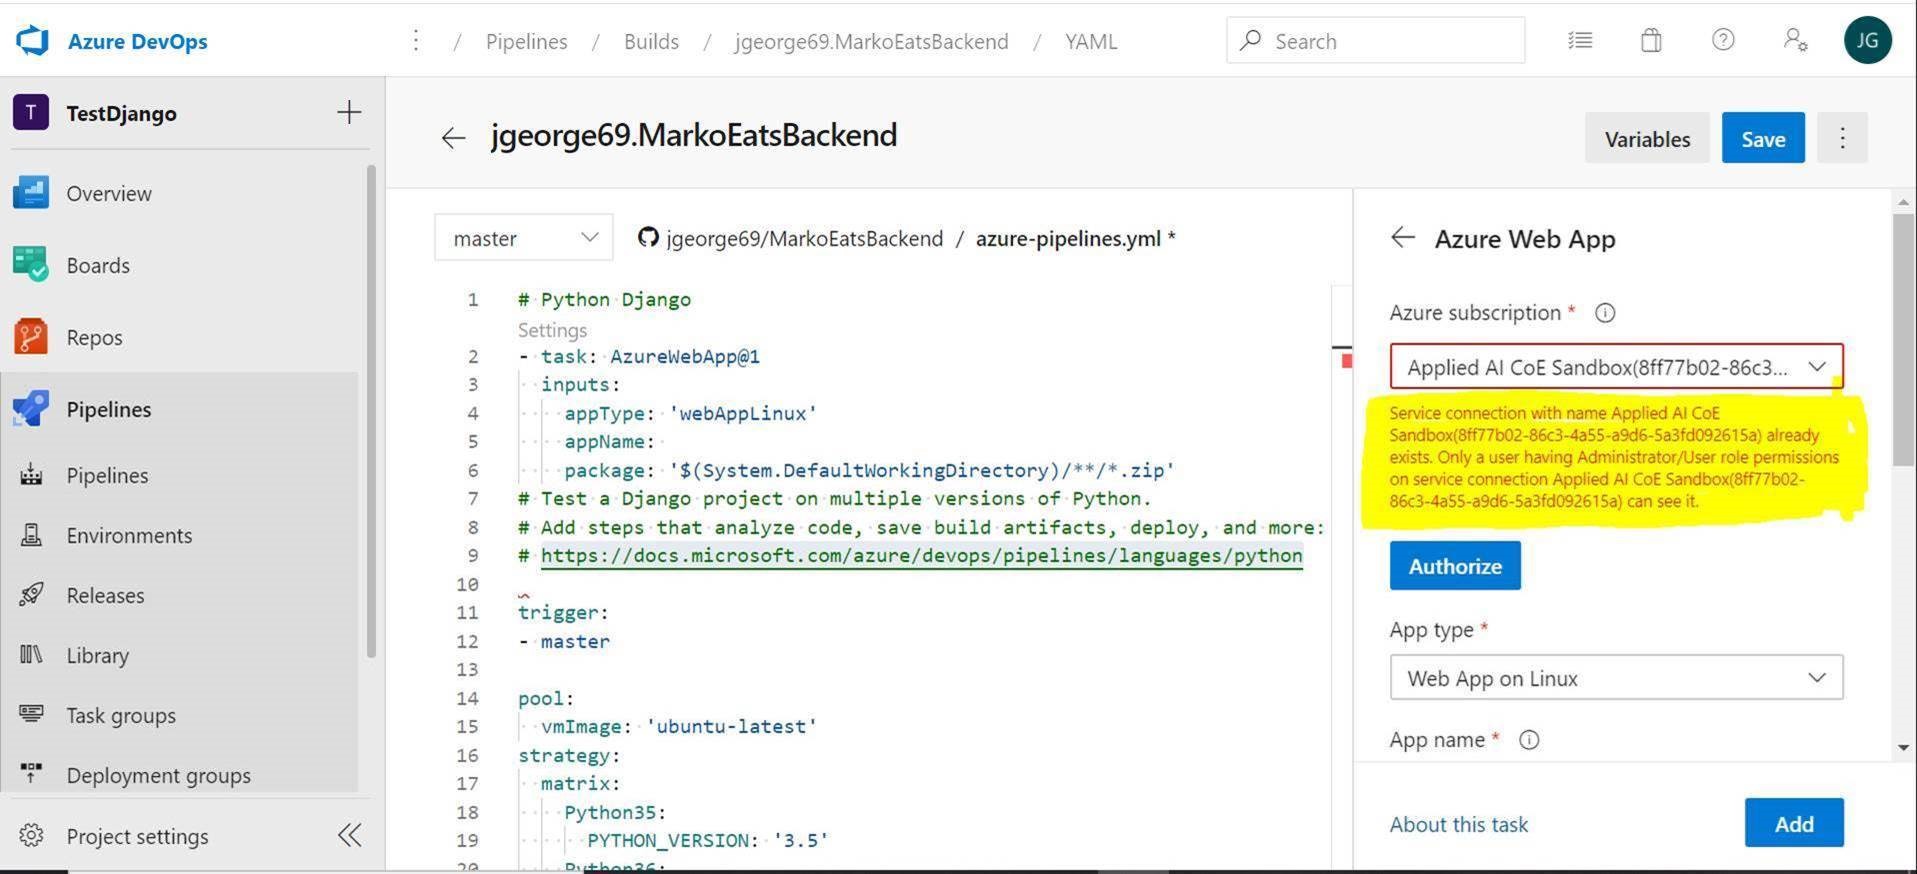Image resolution: width=1917 pixels, height=874 pixels.
Task: Click the Add button
Action: [1794, 823]
